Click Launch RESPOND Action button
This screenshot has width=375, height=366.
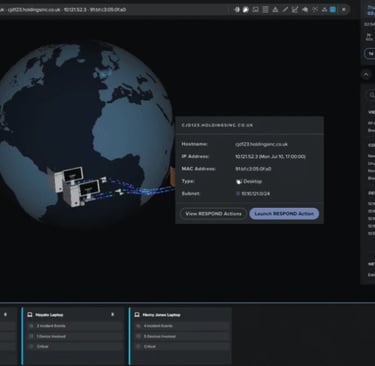point(284,214)
